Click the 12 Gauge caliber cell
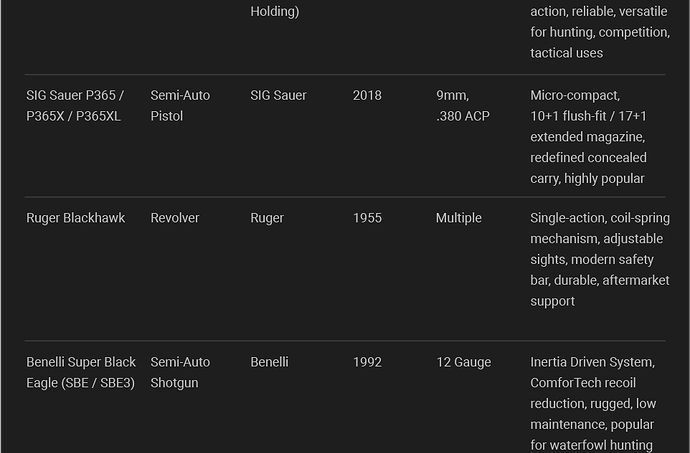 point(463,362)
